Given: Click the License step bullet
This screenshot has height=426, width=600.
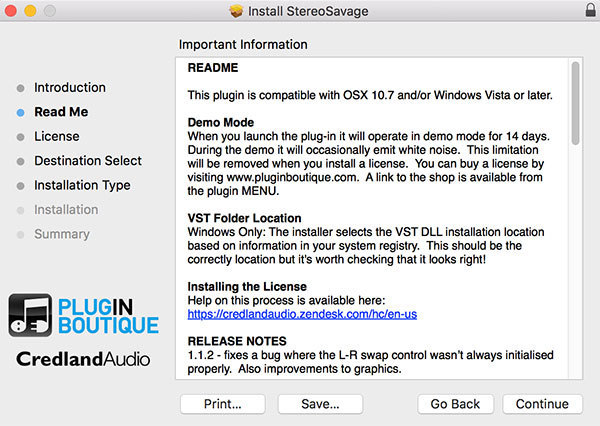Looking at the screenshot, I should click(x=21, y=137).
